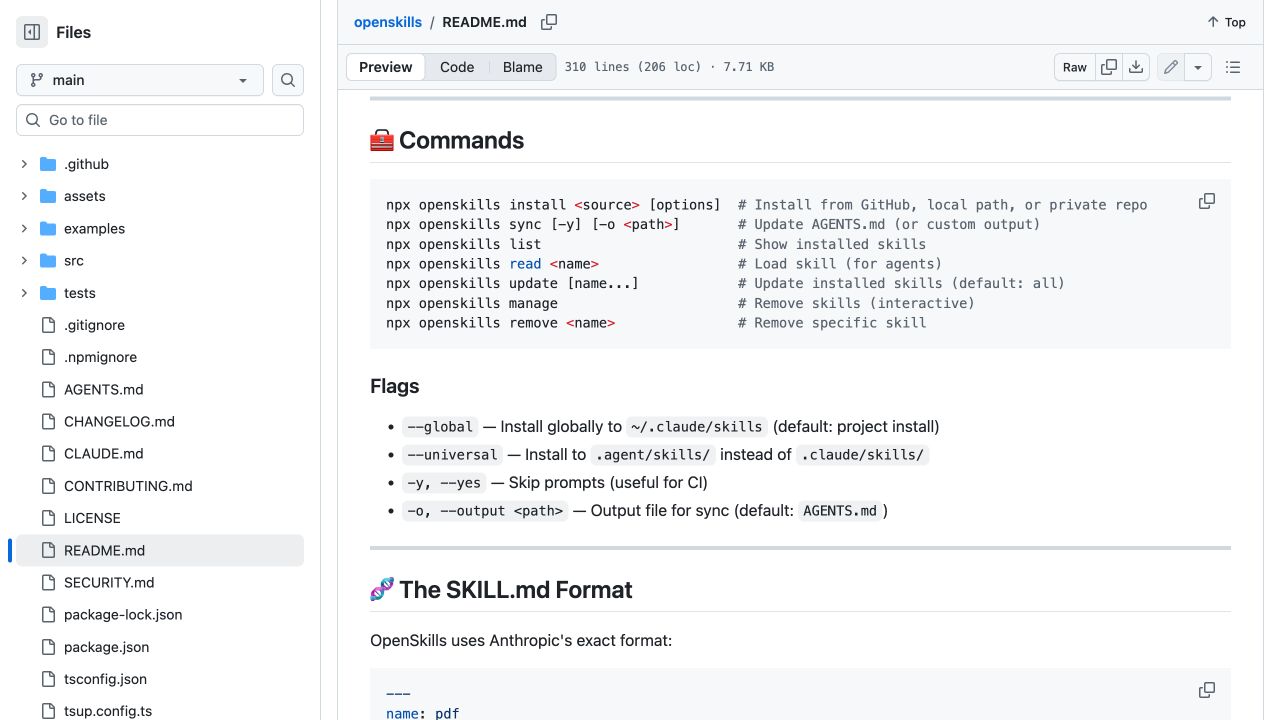
Task: Open the document outline icon
Action: click(x=1233, y=67)
